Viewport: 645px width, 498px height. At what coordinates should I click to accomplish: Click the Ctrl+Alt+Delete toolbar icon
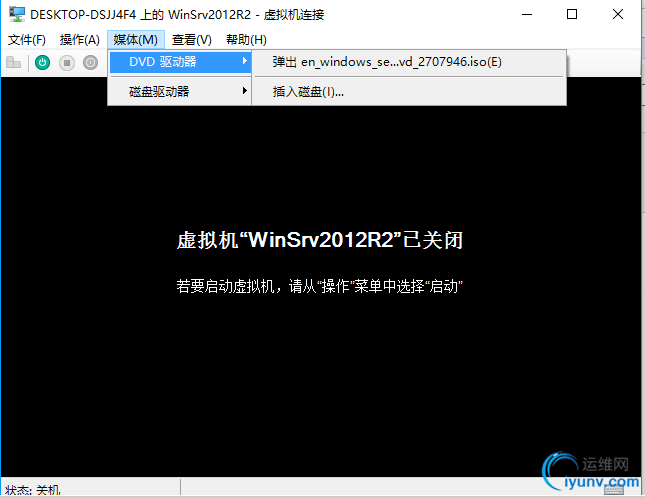[14, 63]
